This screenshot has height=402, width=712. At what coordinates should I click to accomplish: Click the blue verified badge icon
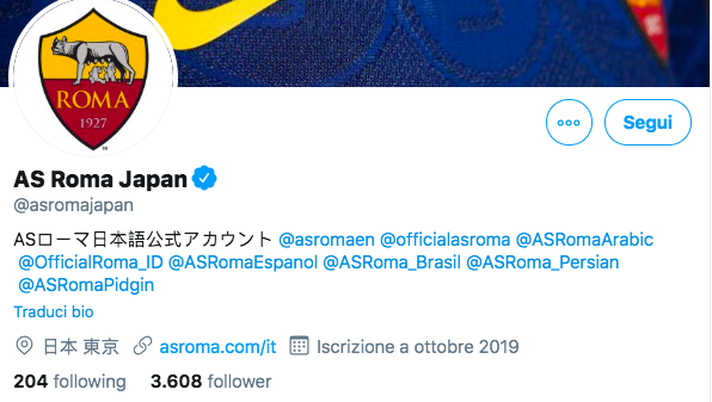click(x=205, y=179)
